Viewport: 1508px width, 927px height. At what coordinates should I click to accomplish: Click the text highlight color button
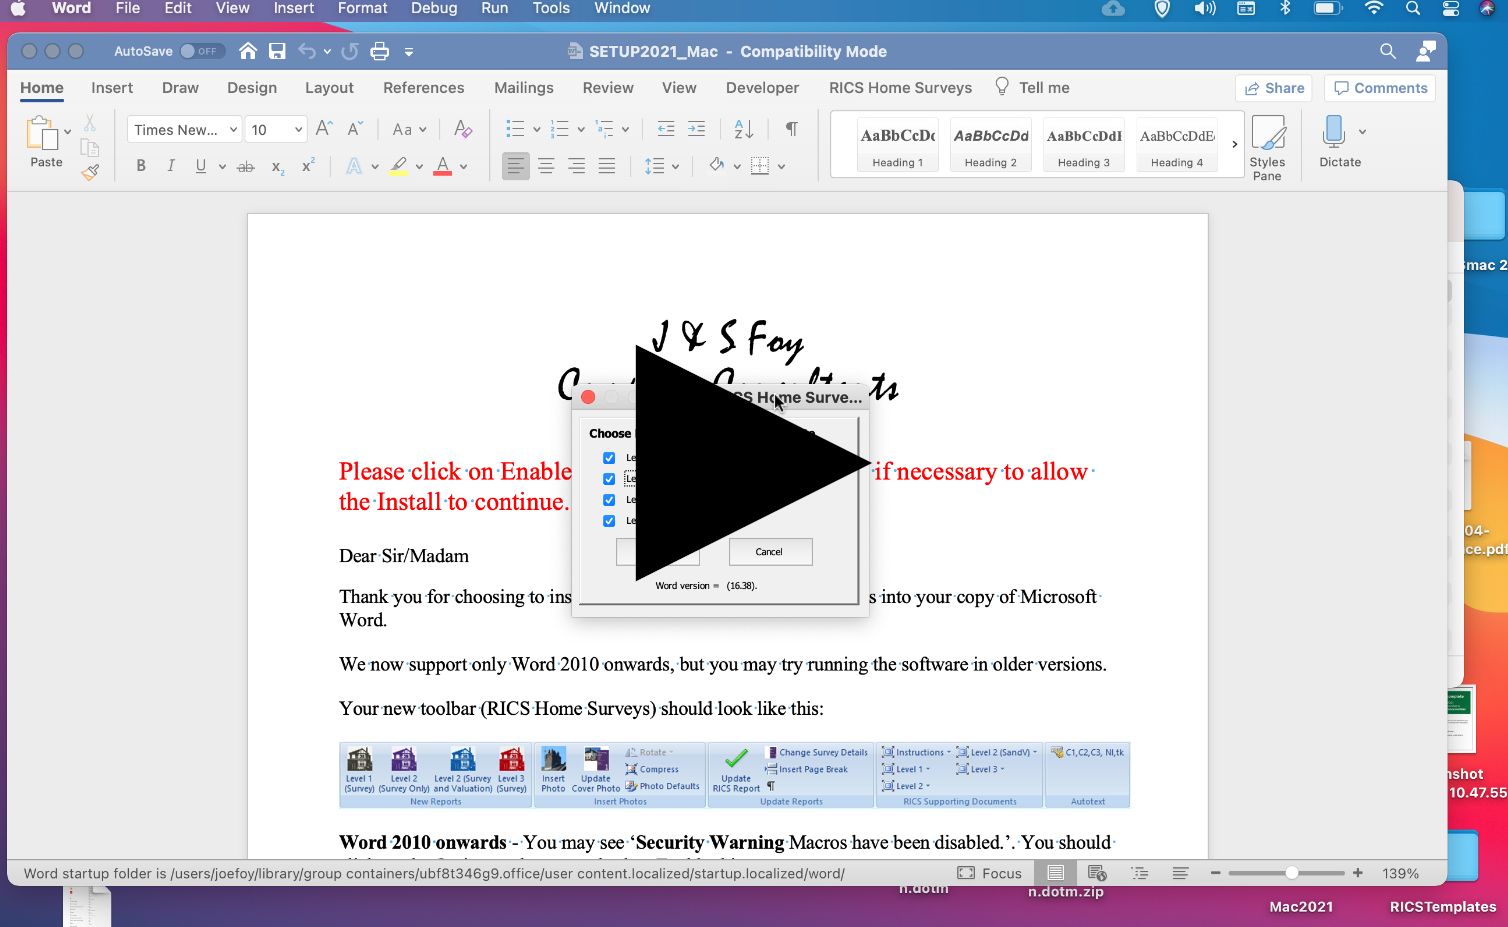coord(399,166)
